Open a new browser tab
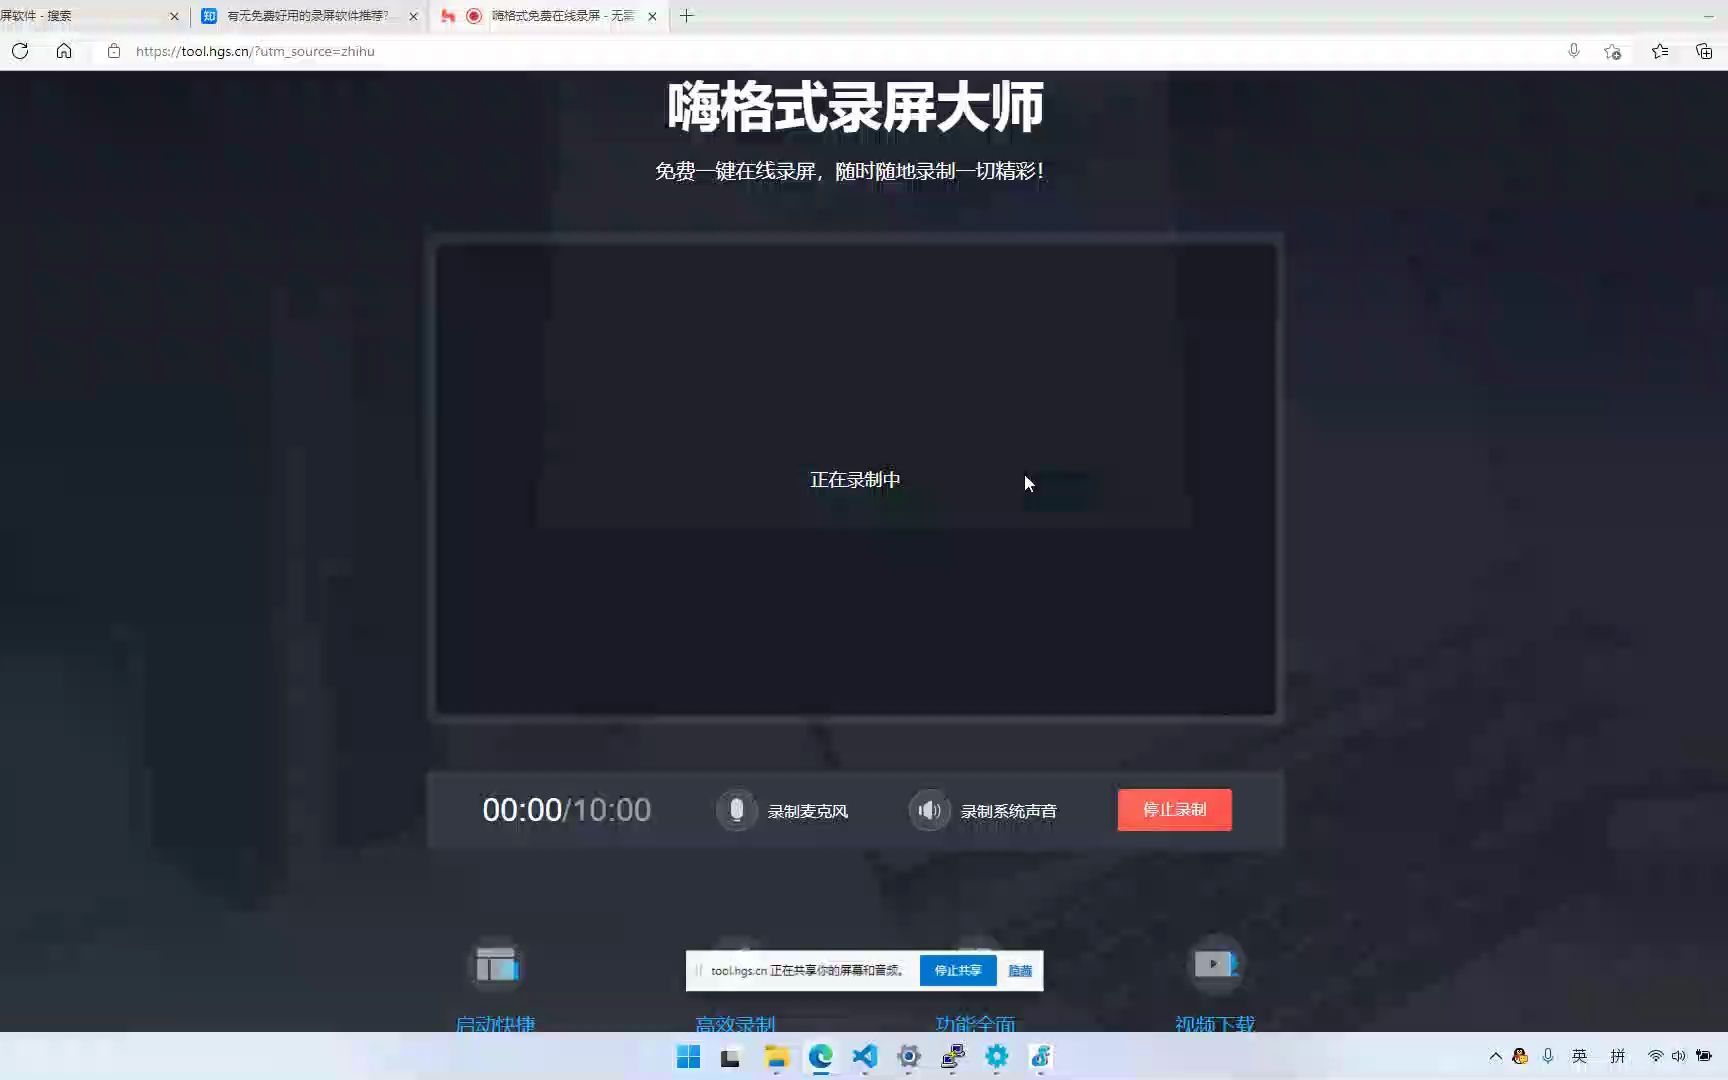This screenshot has width=1728, height=1080. pyautogui.click(x=687, y=16)
